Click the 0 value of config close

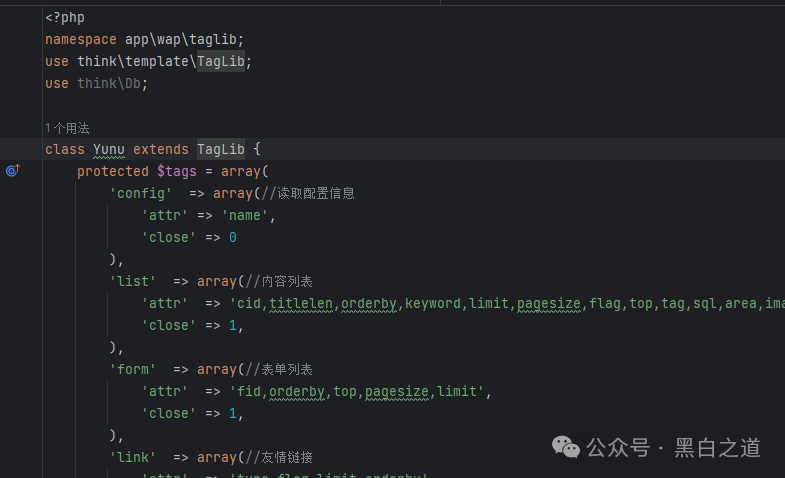point(233,237)
